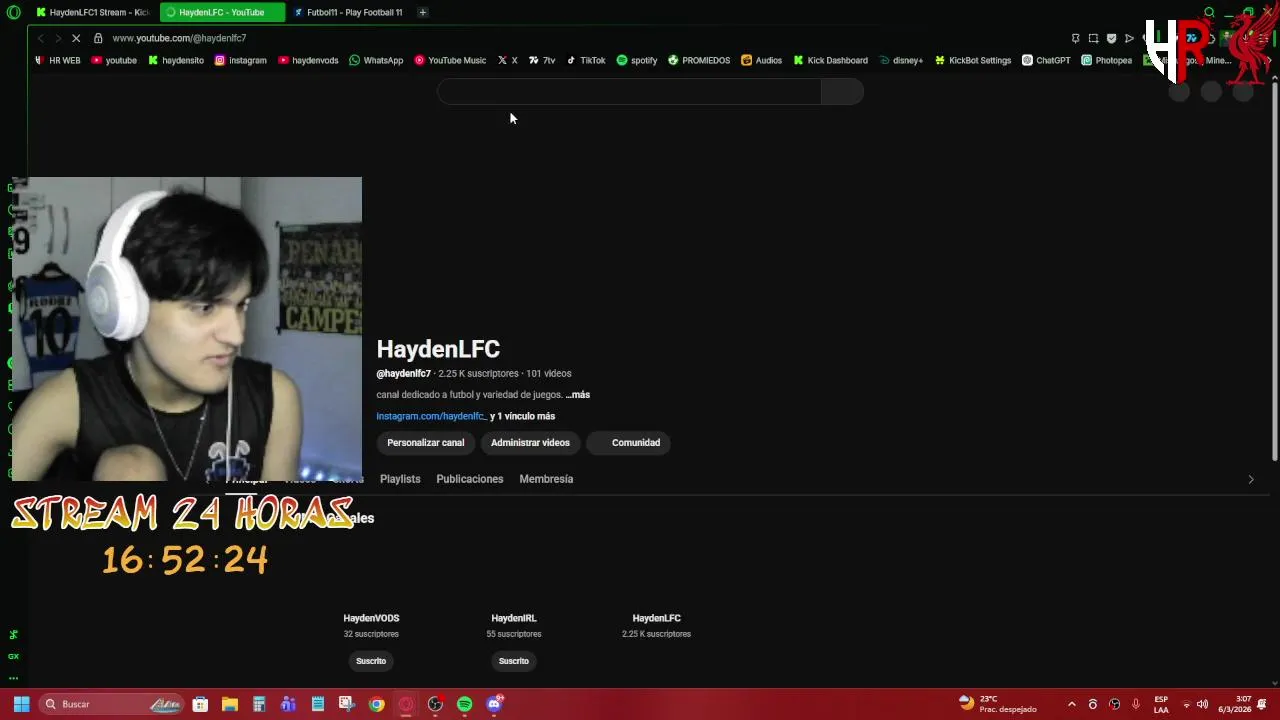
Task: Open the disney+ bookmark
Action: [900, 60]
